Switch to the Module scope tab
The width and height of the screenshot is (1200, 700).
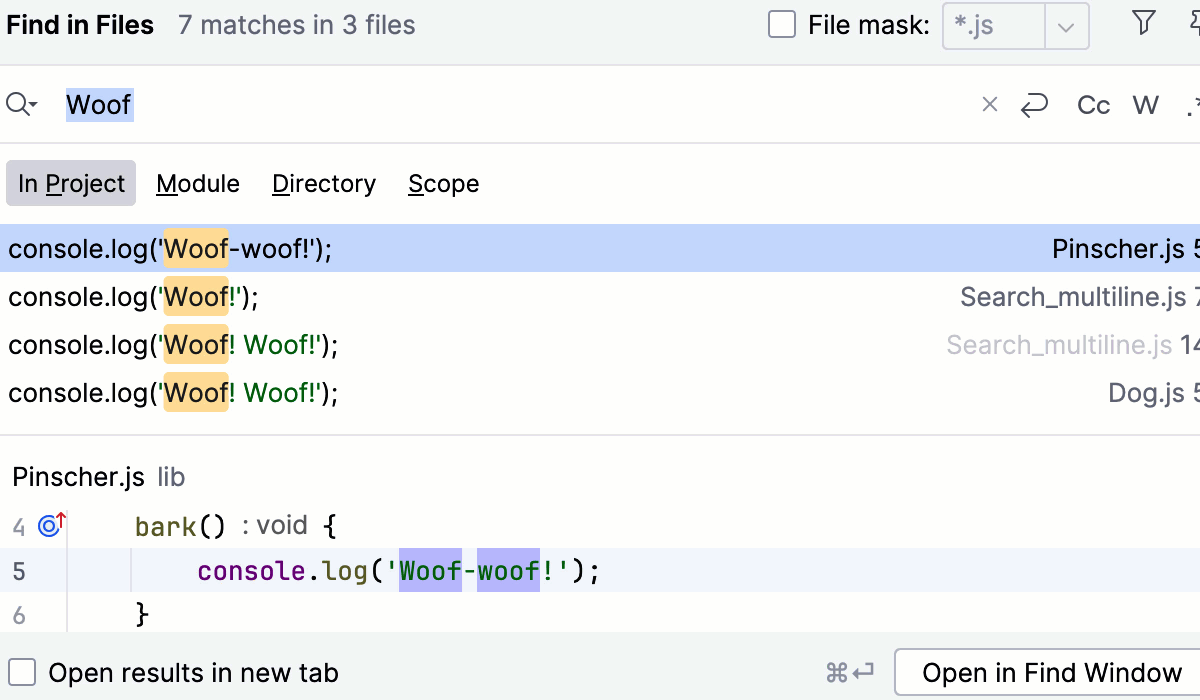[x=198, y=184]
